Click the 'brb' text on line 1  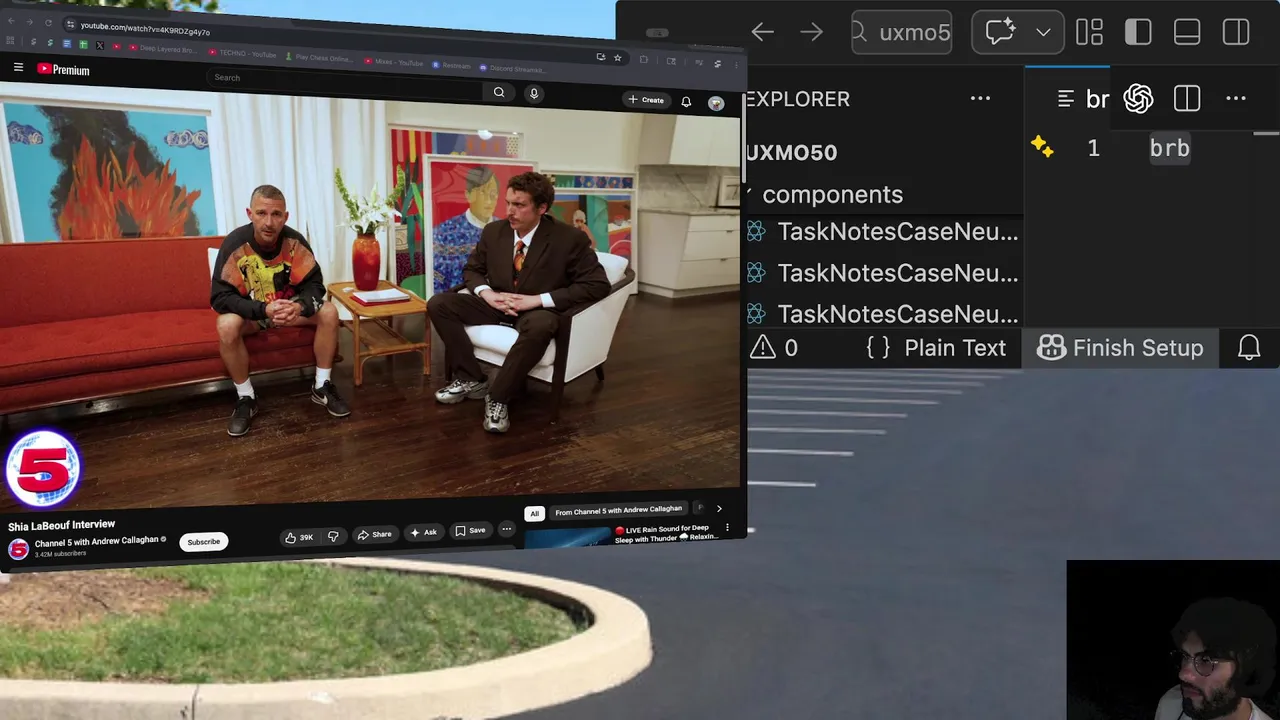[x=1169, y=148]
